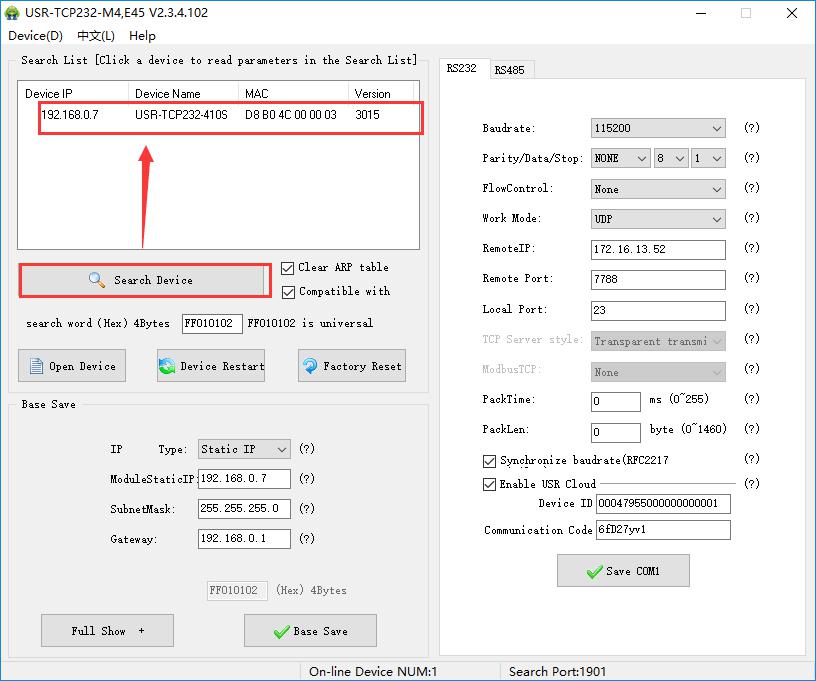816x681 pixels.
Task: Click the help mark next to IP Type
Action: (x=307, y=449)
